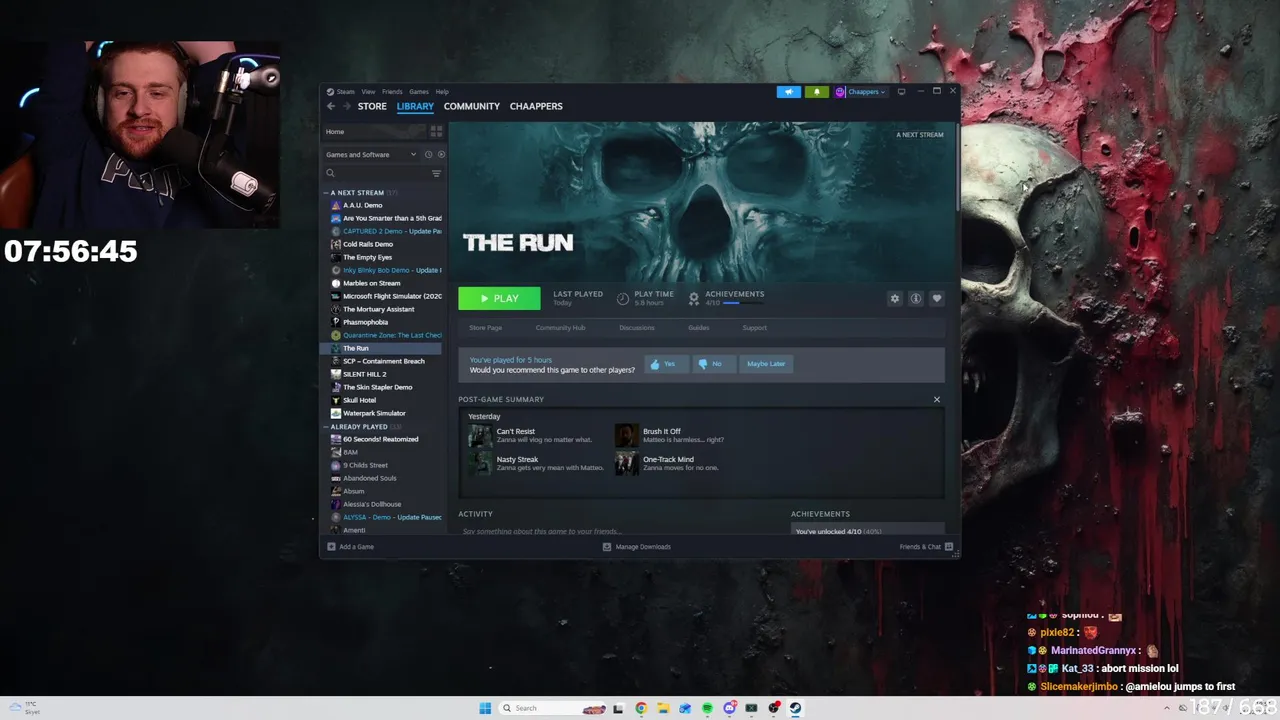
Task: Collapse the A NEXT STREAM collection
Action: [326, 193]
